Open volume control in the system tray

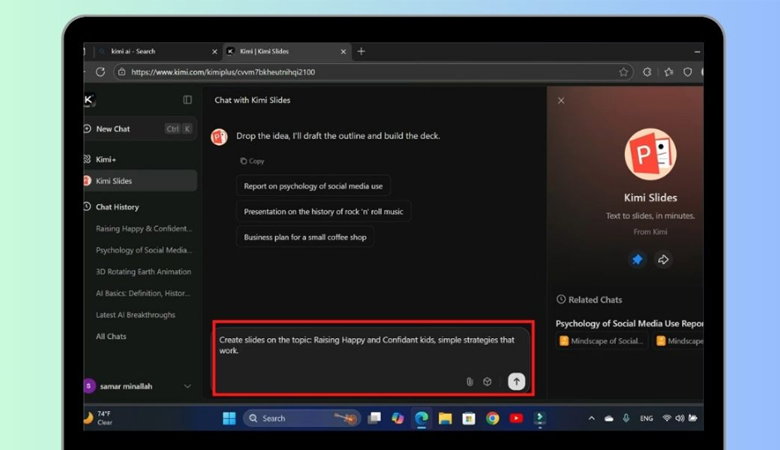pos(680,418)
